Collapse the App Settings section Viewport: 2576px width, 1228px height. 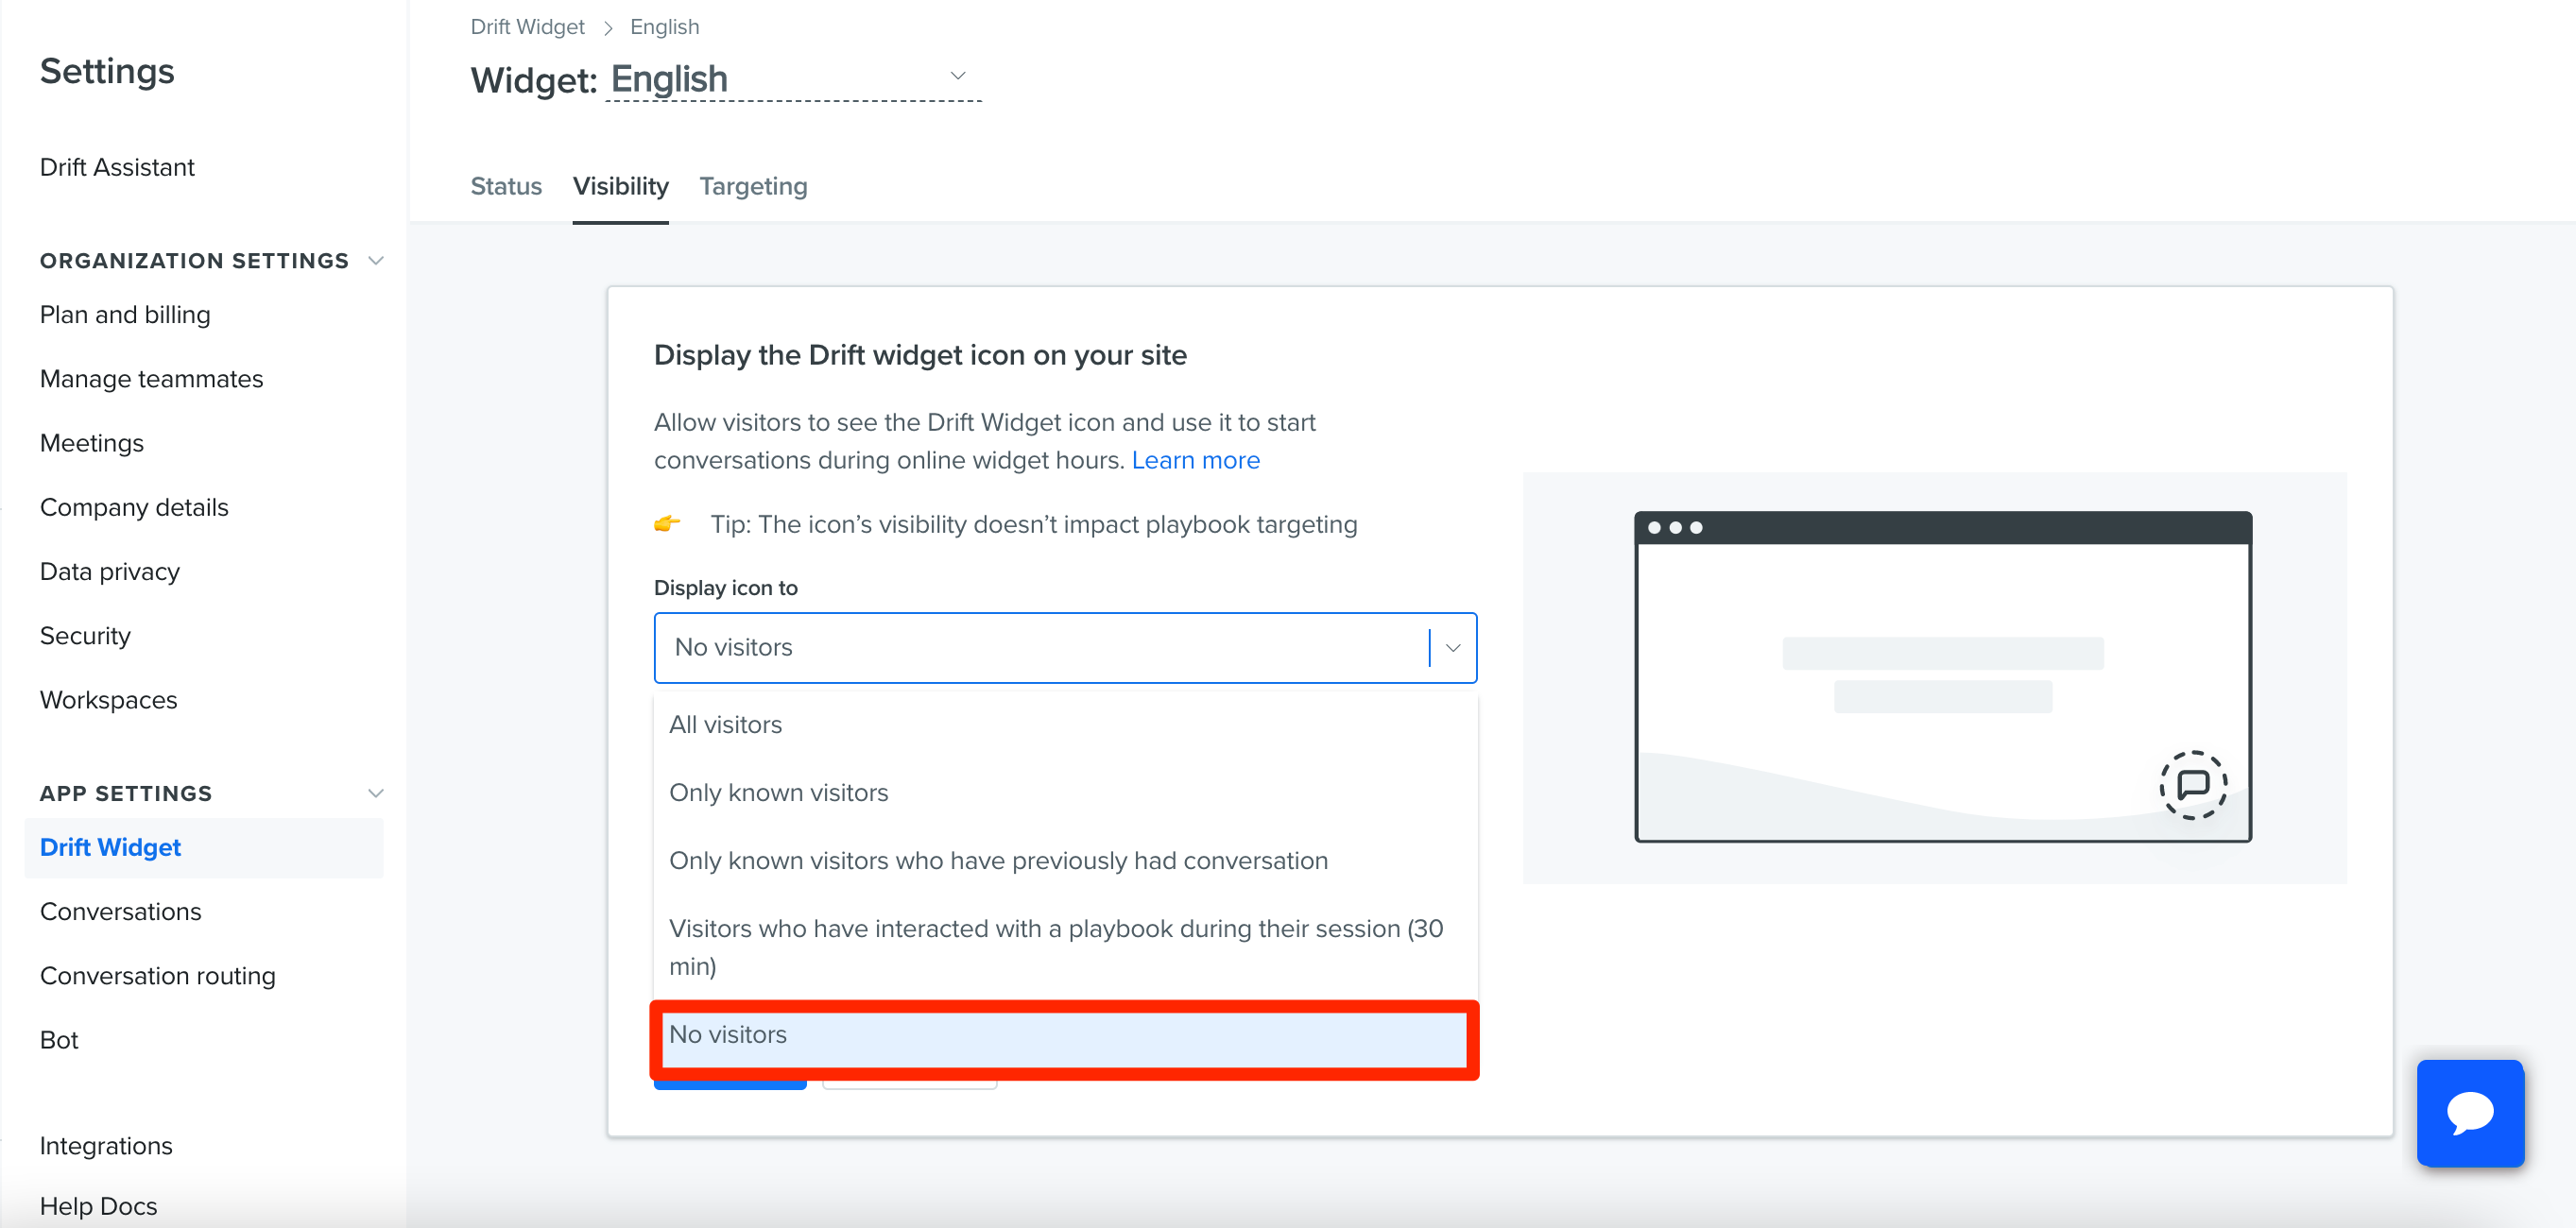pyautogui.click(x=376, y=793)
